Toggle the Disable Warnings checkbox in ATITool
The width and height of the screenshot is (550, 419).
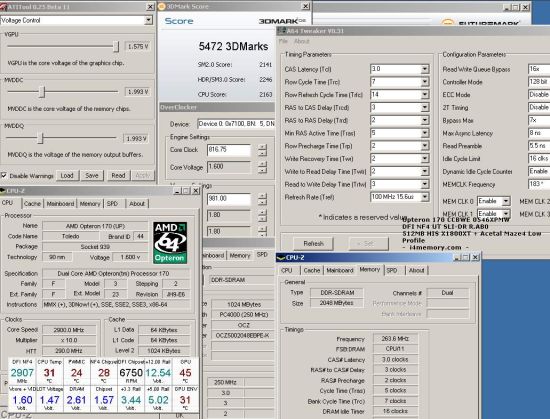point(4,175)
